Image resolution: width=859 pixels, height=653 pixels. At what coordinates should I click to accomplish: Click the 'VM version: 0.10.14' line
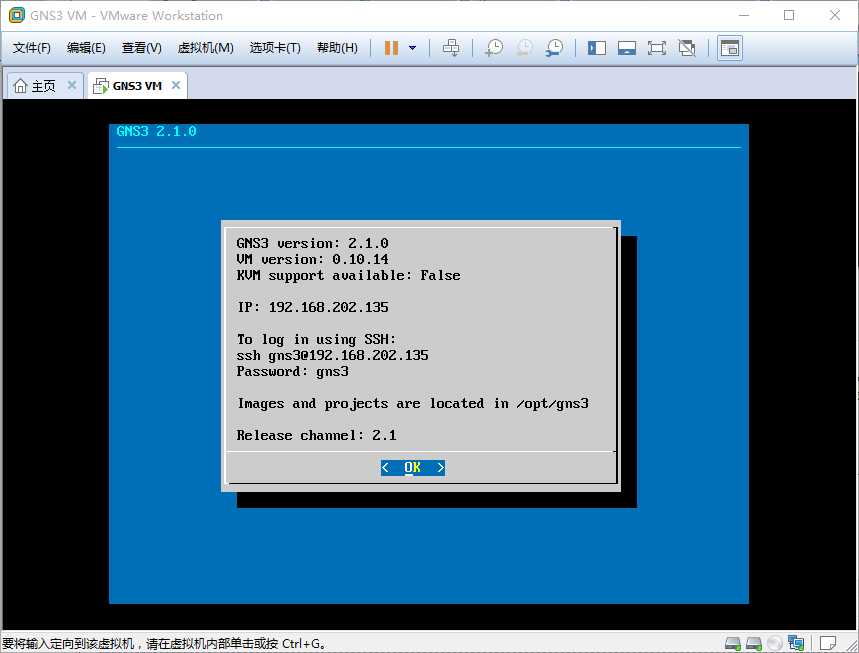[312, 259]
